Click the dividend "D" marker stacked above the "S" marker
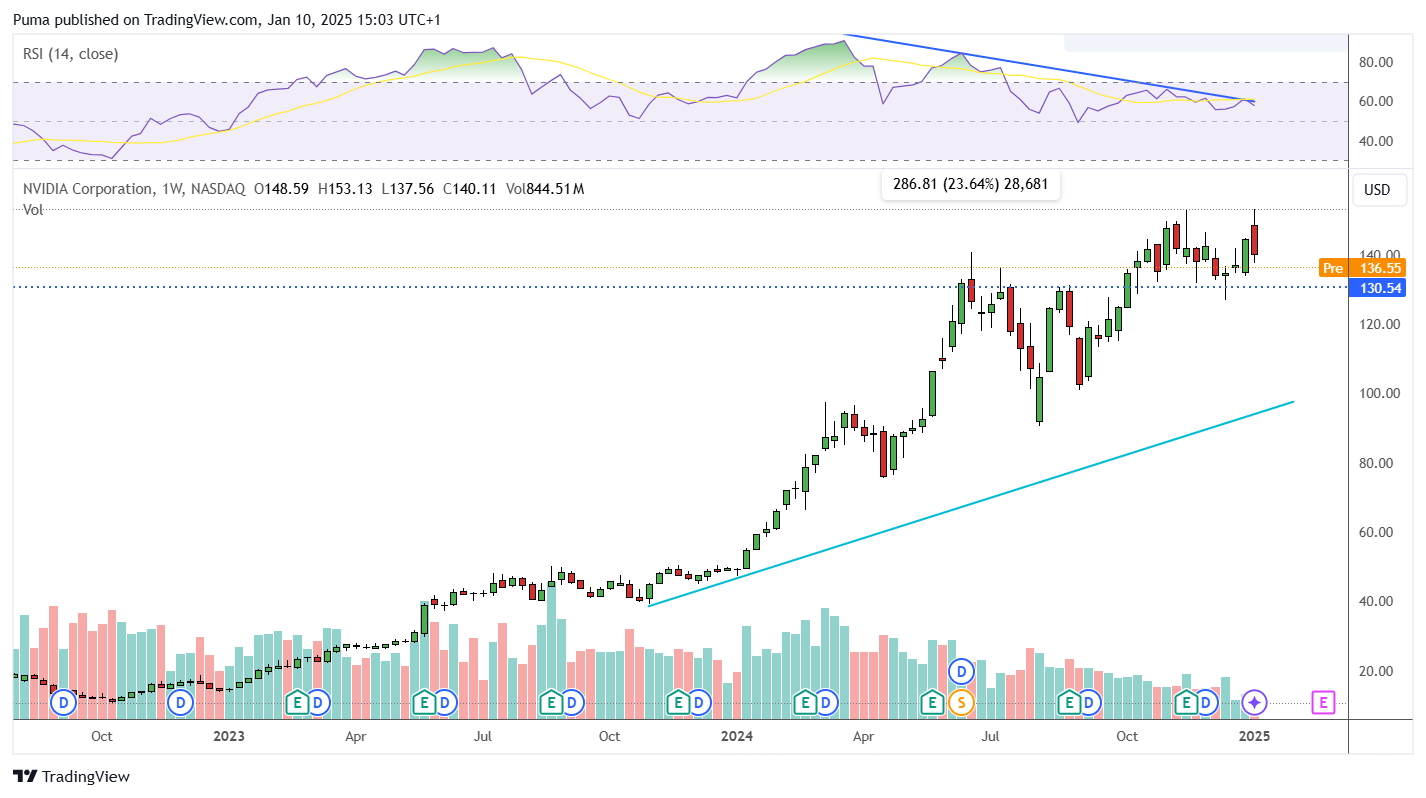 coord(961,670)
